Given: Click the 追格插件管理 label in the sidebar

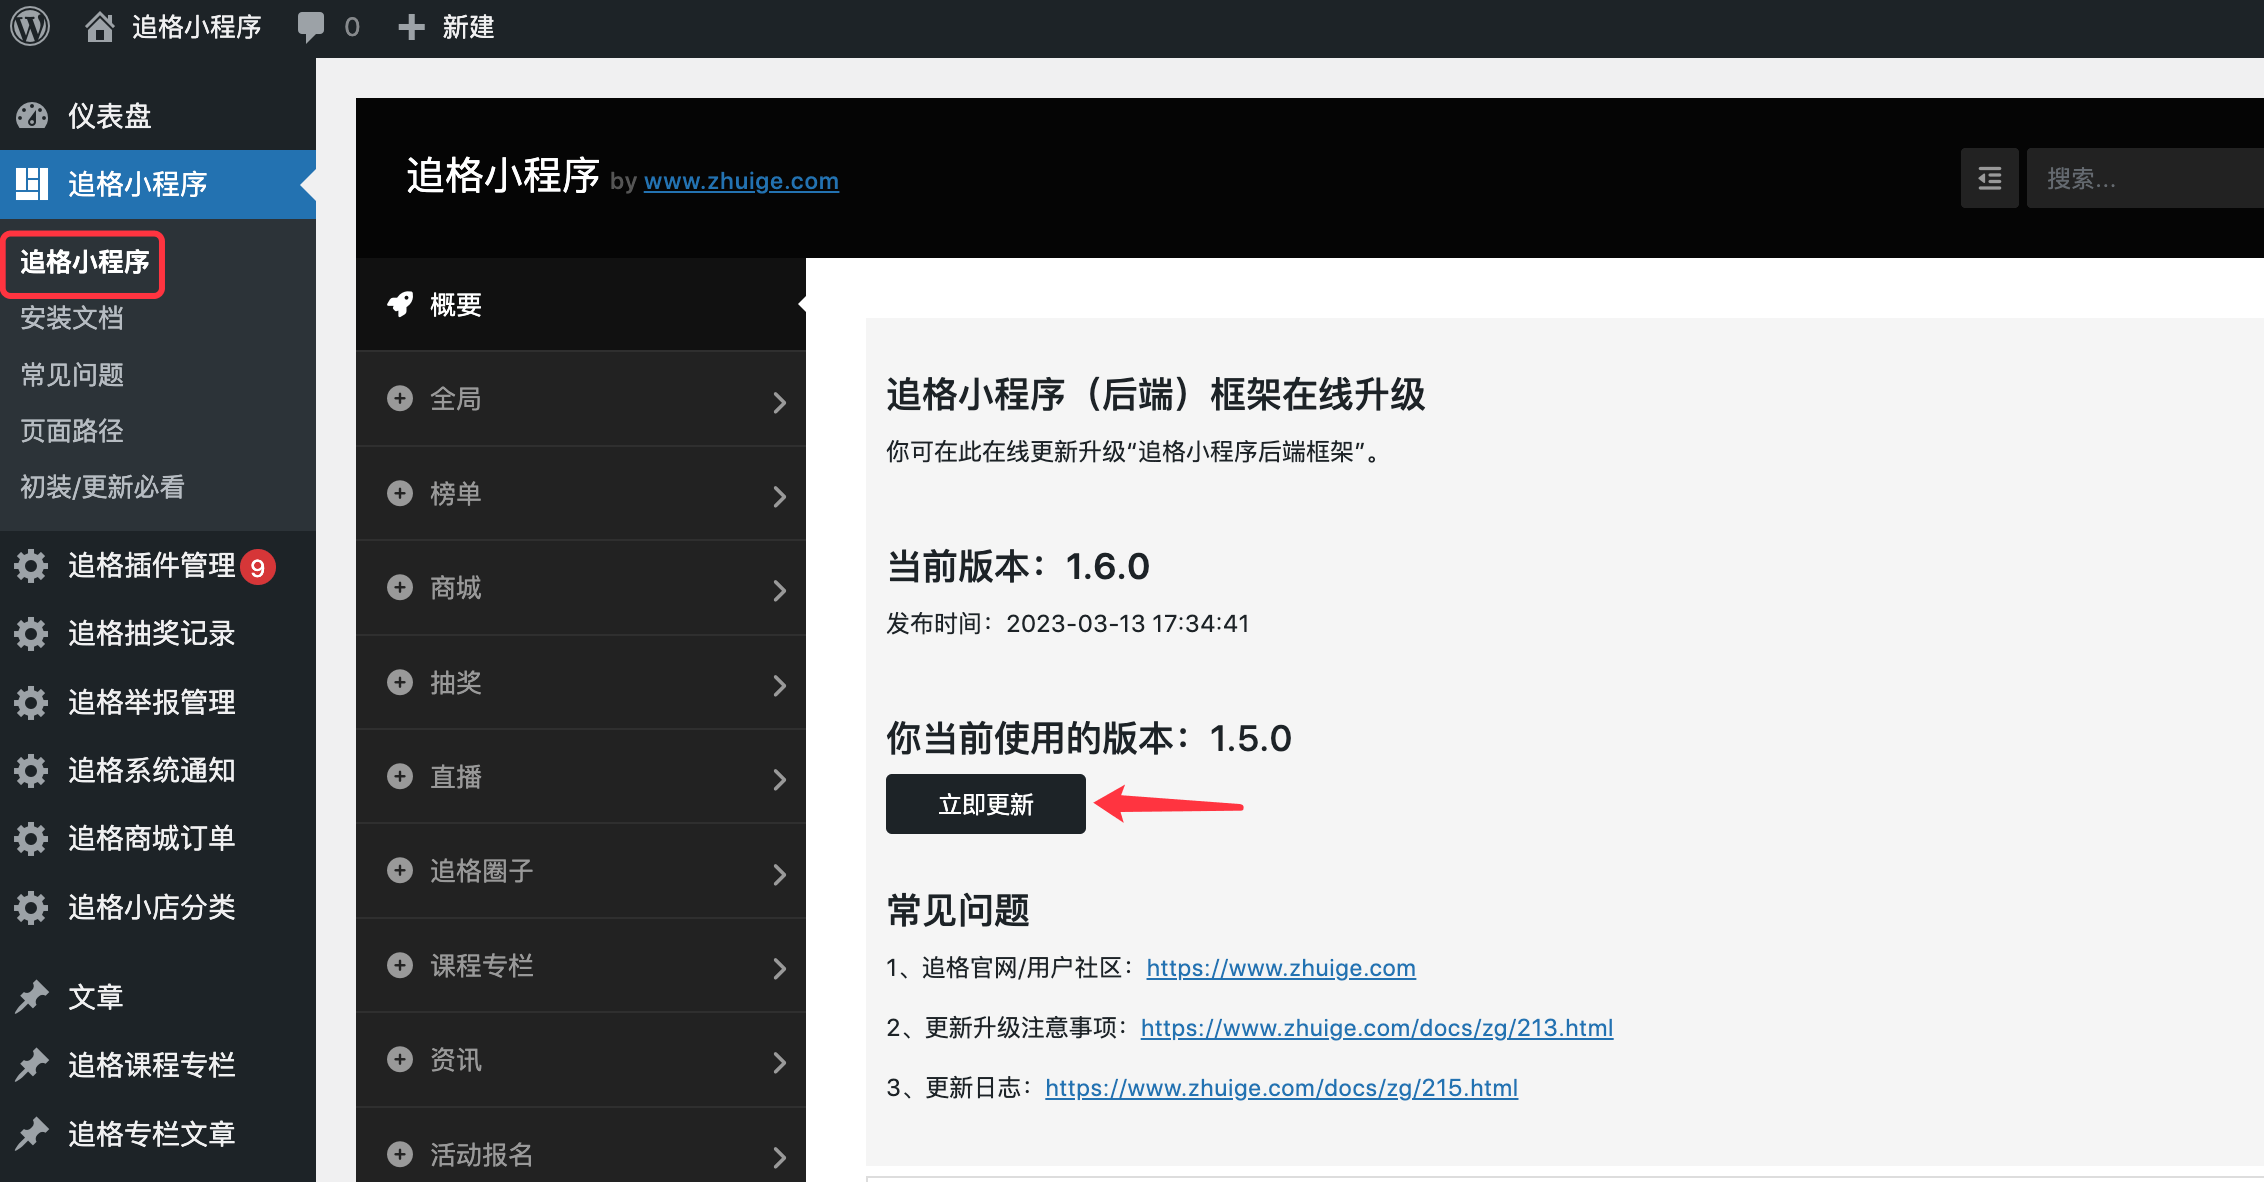Looking at the screenshot, I should click(152, 566).
